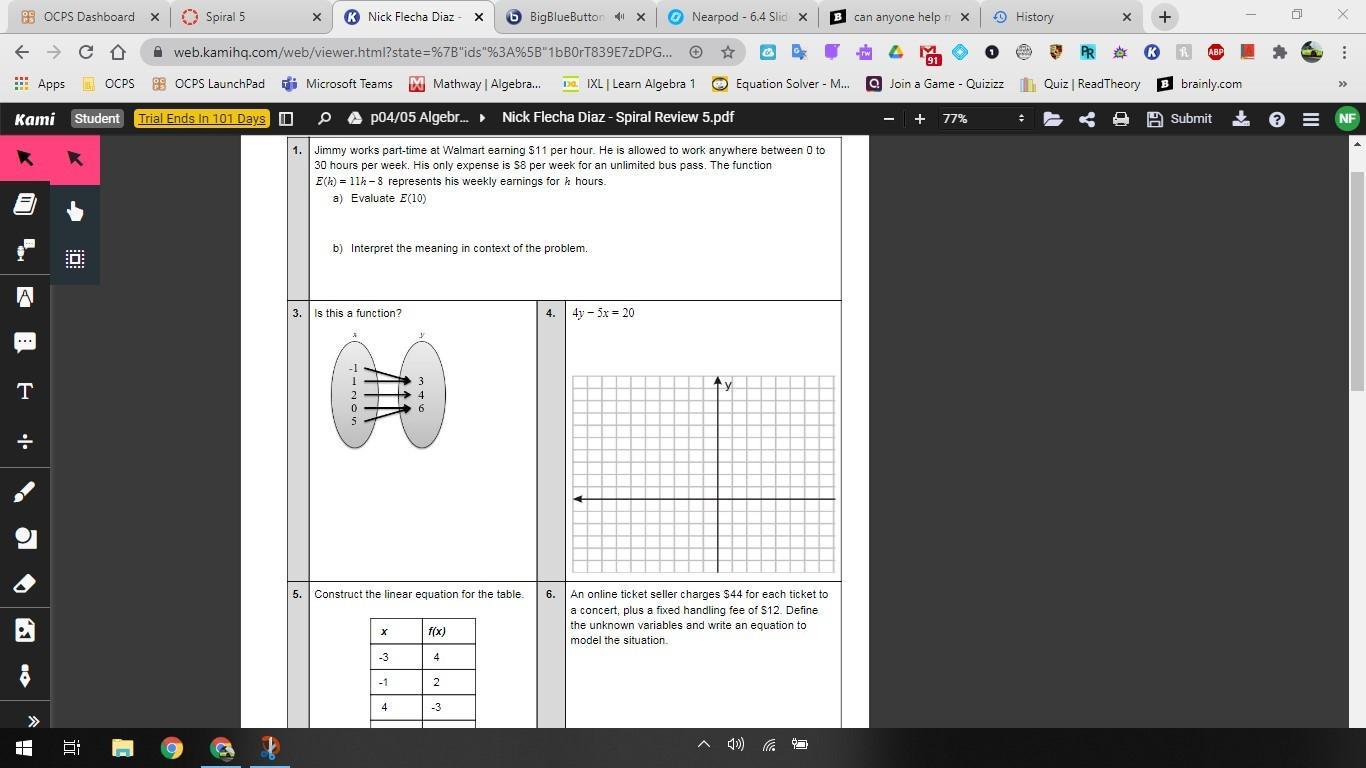Select the Markup highlight text tool
The height and width of the screenshot is (768, 1366).
tap(25, 297)
